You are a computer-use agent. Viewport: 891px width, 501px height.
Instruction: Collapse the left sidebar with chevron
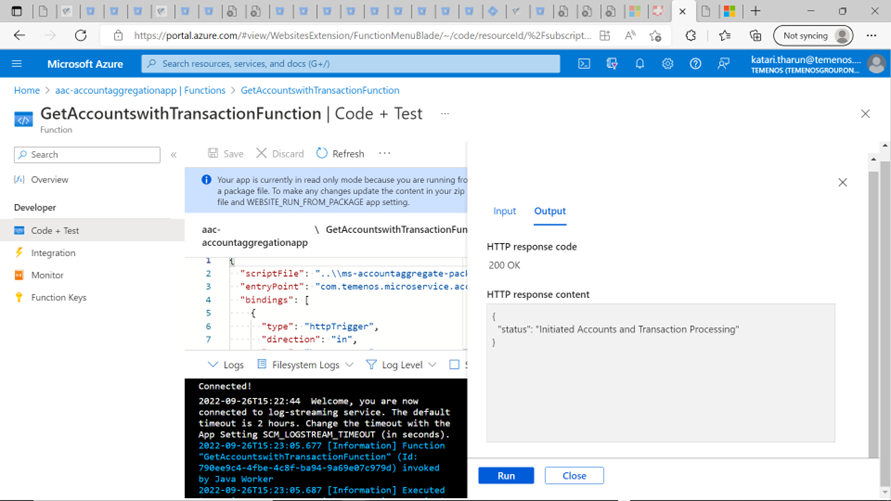click(x=173, y=155)
